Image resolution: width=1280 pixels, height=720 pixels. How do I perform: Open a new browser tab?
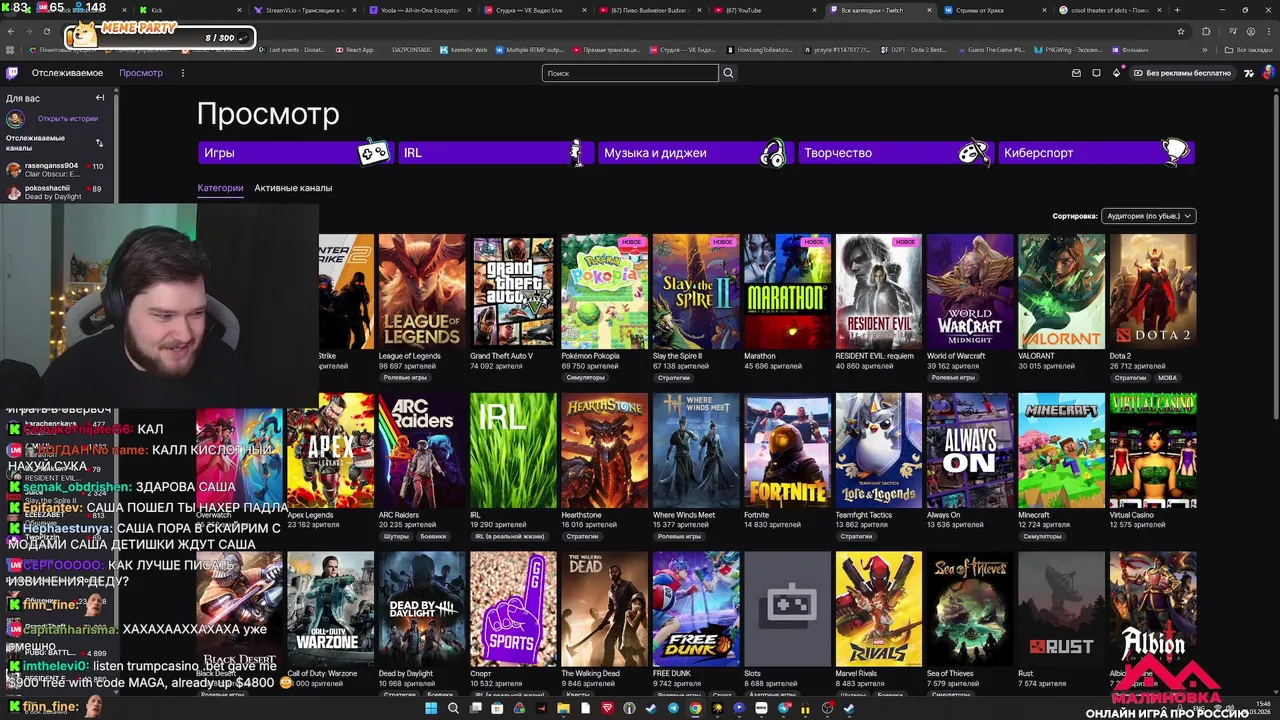coord(1177,10)
